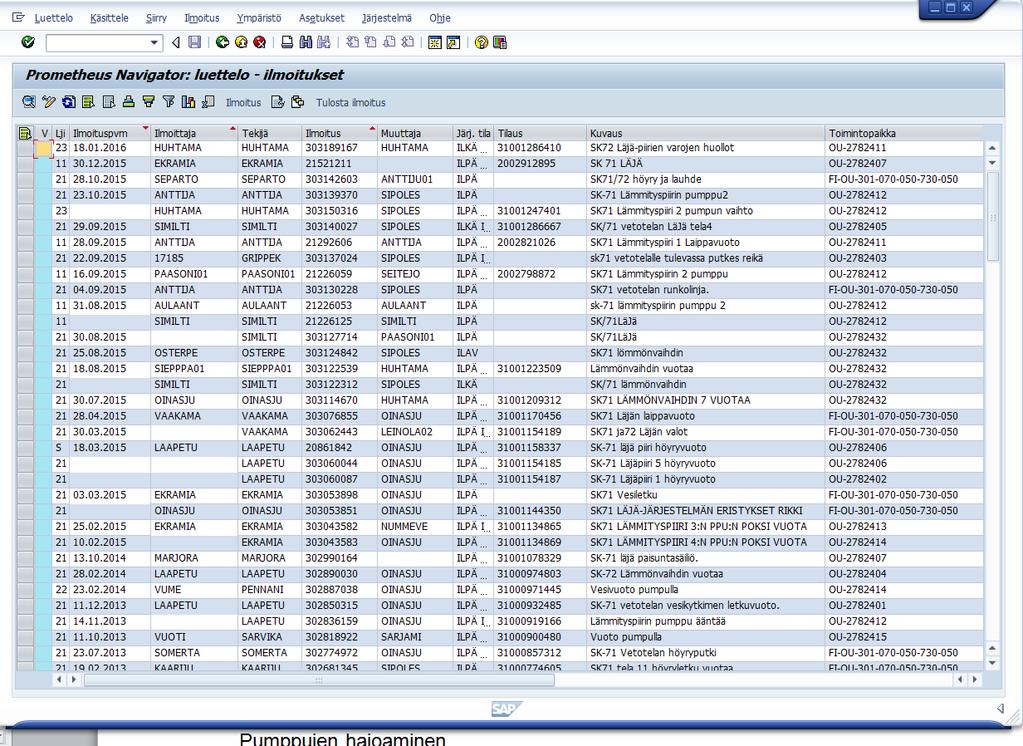Click the Print icon in standard toolbar
Screen dimensions: 1023x746
287,42
